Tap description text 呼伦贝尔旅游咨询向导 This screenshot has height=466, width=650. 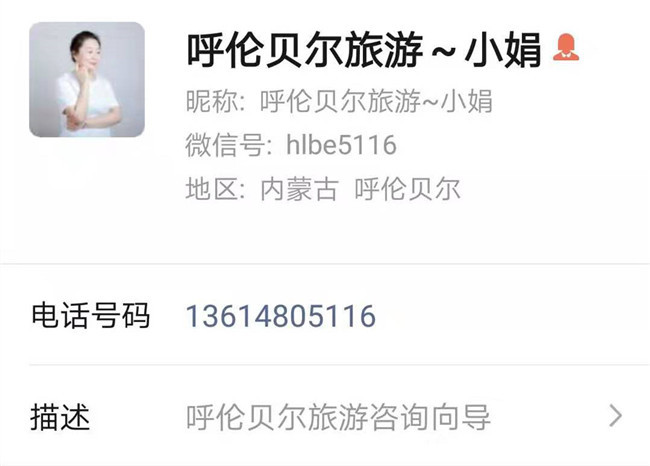(x=338, y=417)
